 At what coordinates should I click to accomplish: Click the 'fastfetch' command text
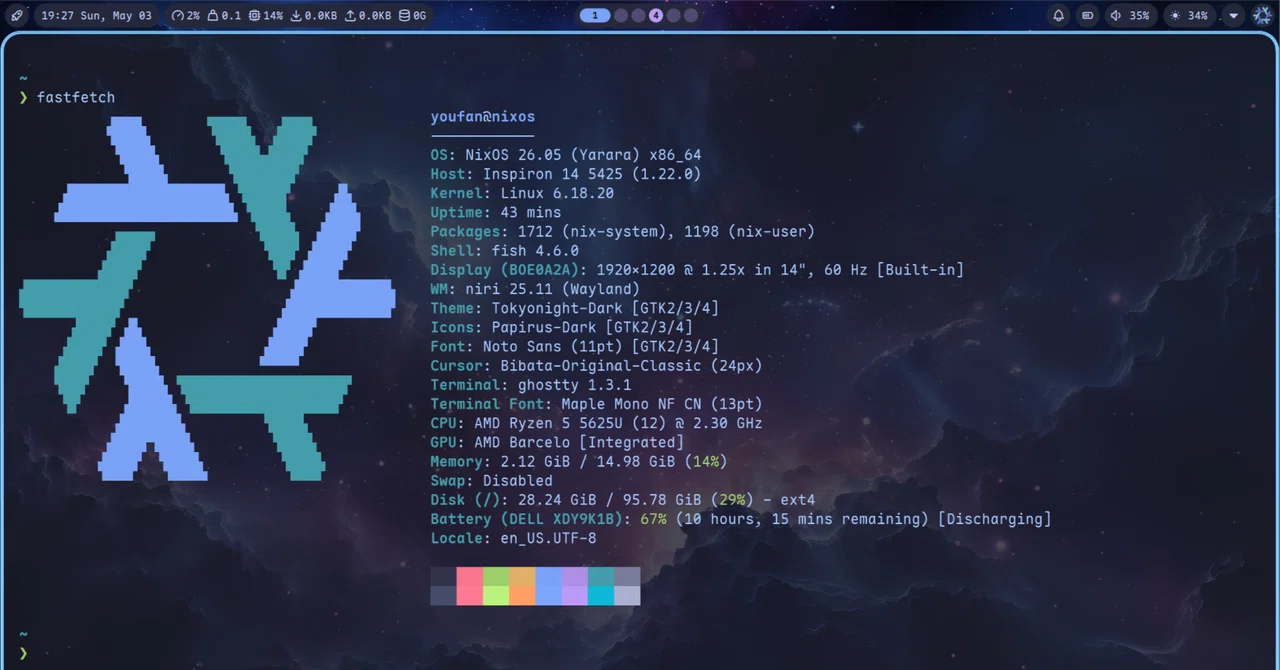point(76,97)
